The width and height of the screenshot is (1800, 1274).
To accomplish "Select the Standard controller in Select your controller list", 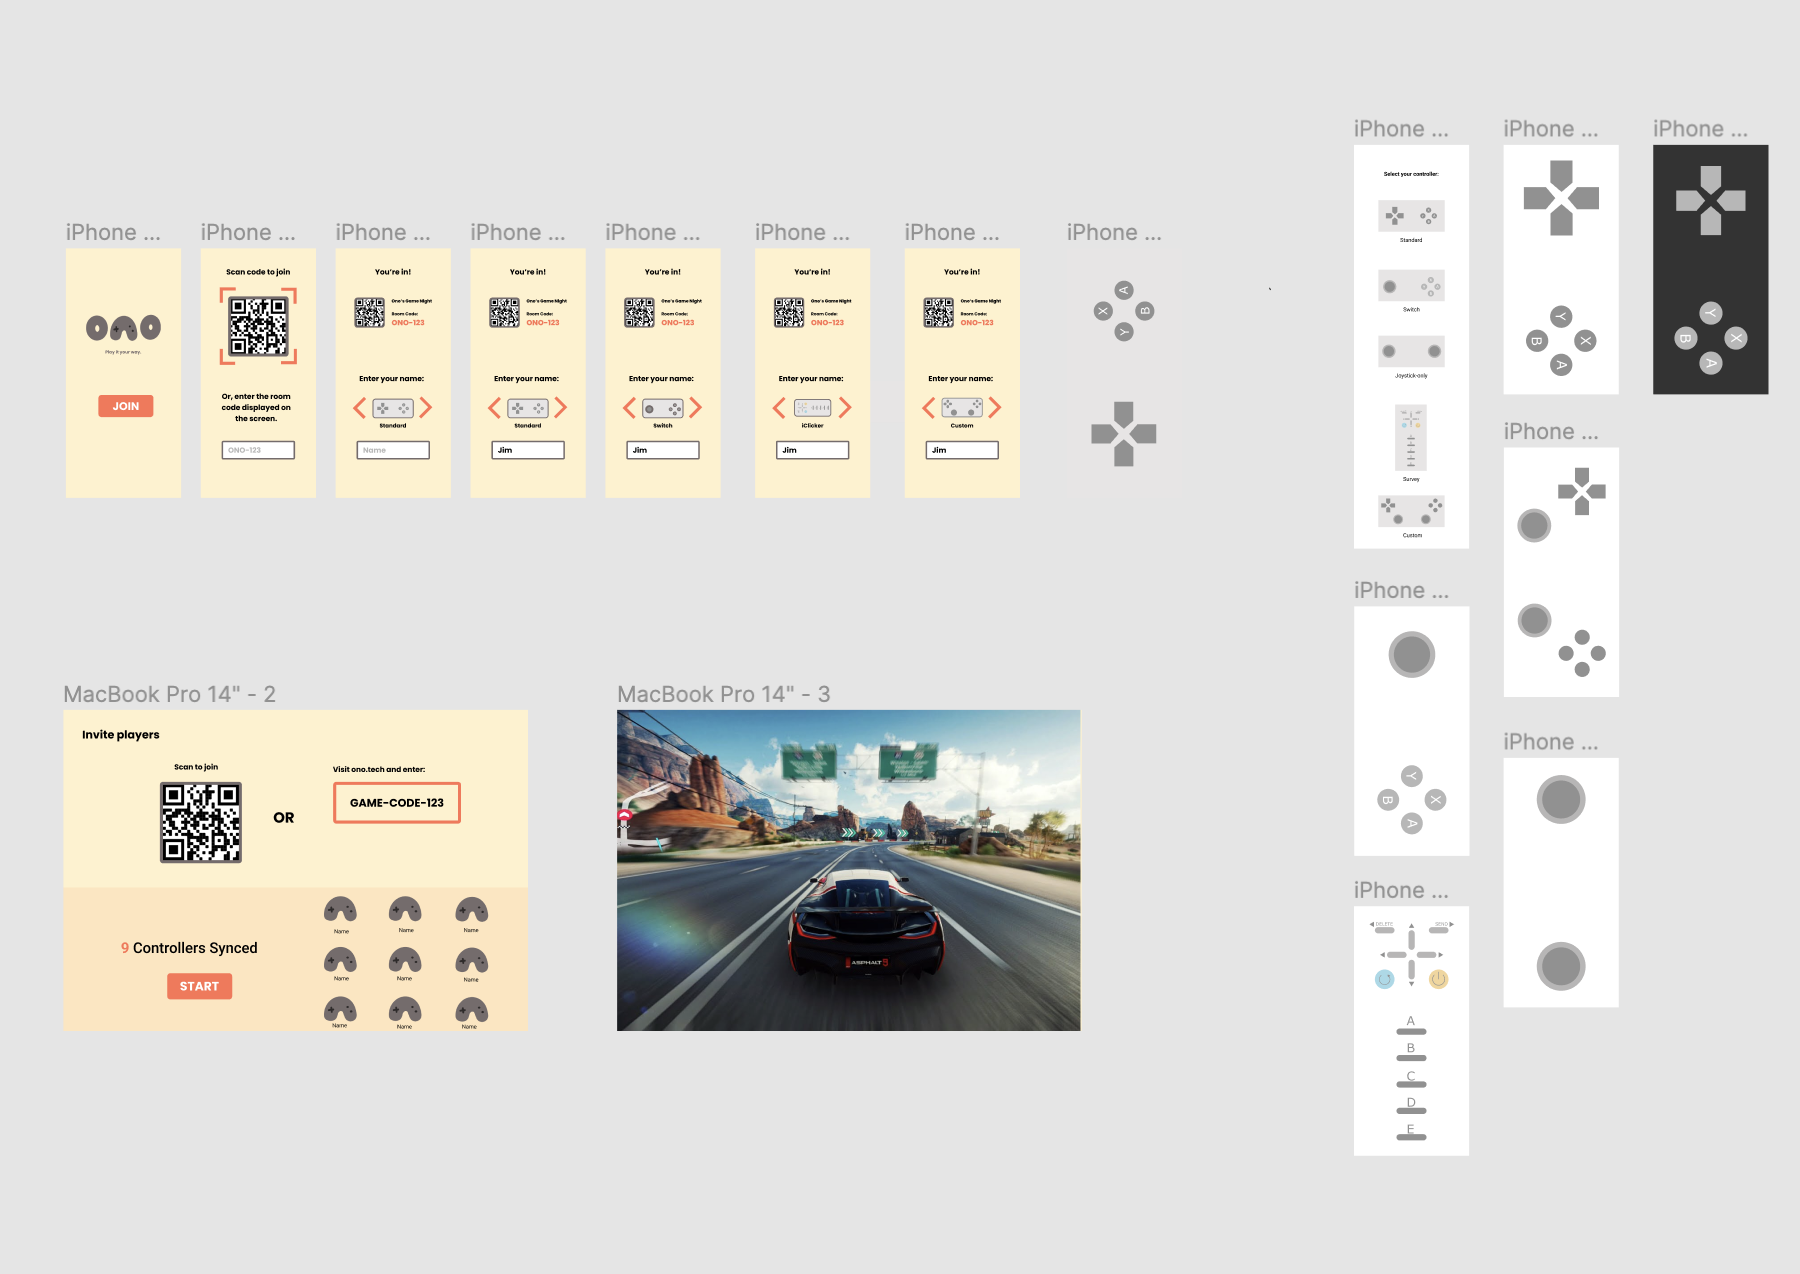I will point(1411,216).
